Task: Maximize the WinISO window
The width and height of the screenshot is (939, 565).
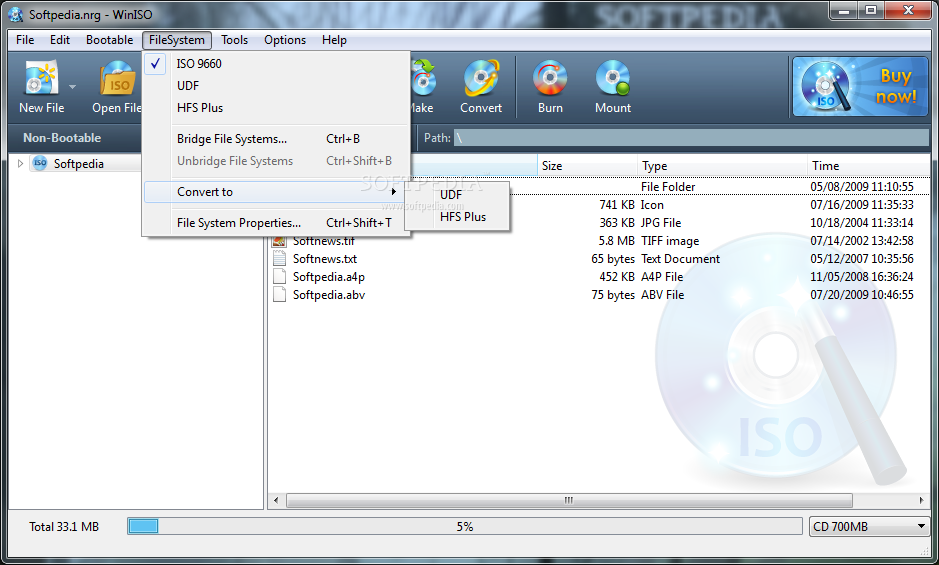Action: 871,10
